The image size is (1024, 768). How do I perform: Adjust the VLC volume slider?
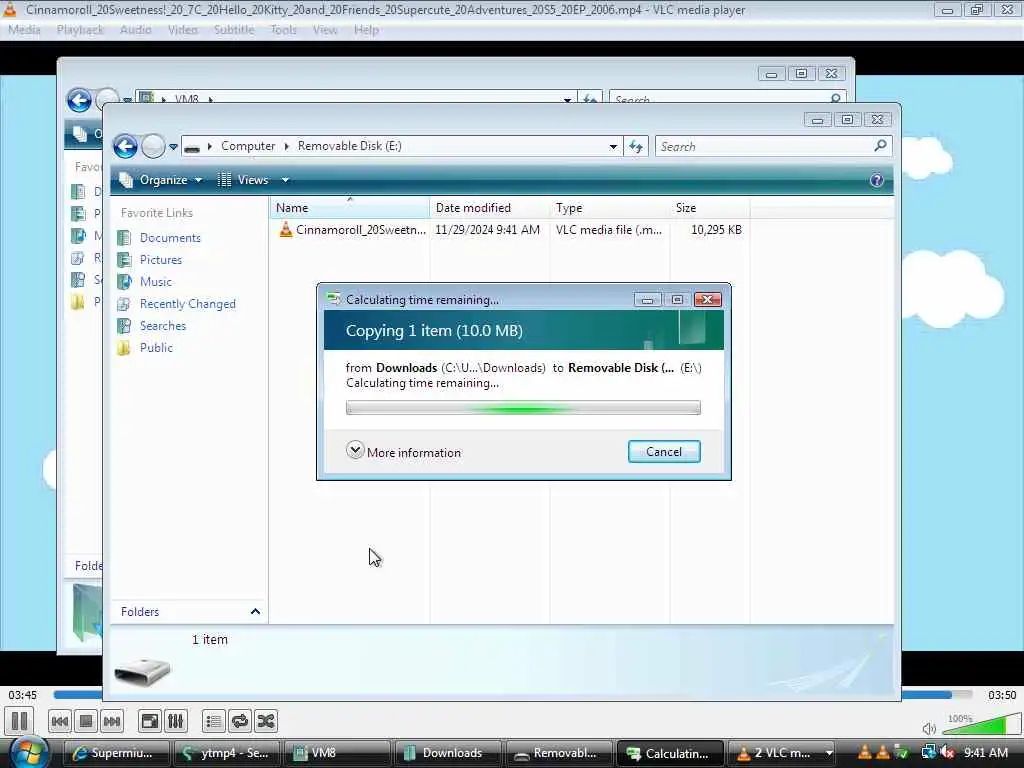click(981, 724)
